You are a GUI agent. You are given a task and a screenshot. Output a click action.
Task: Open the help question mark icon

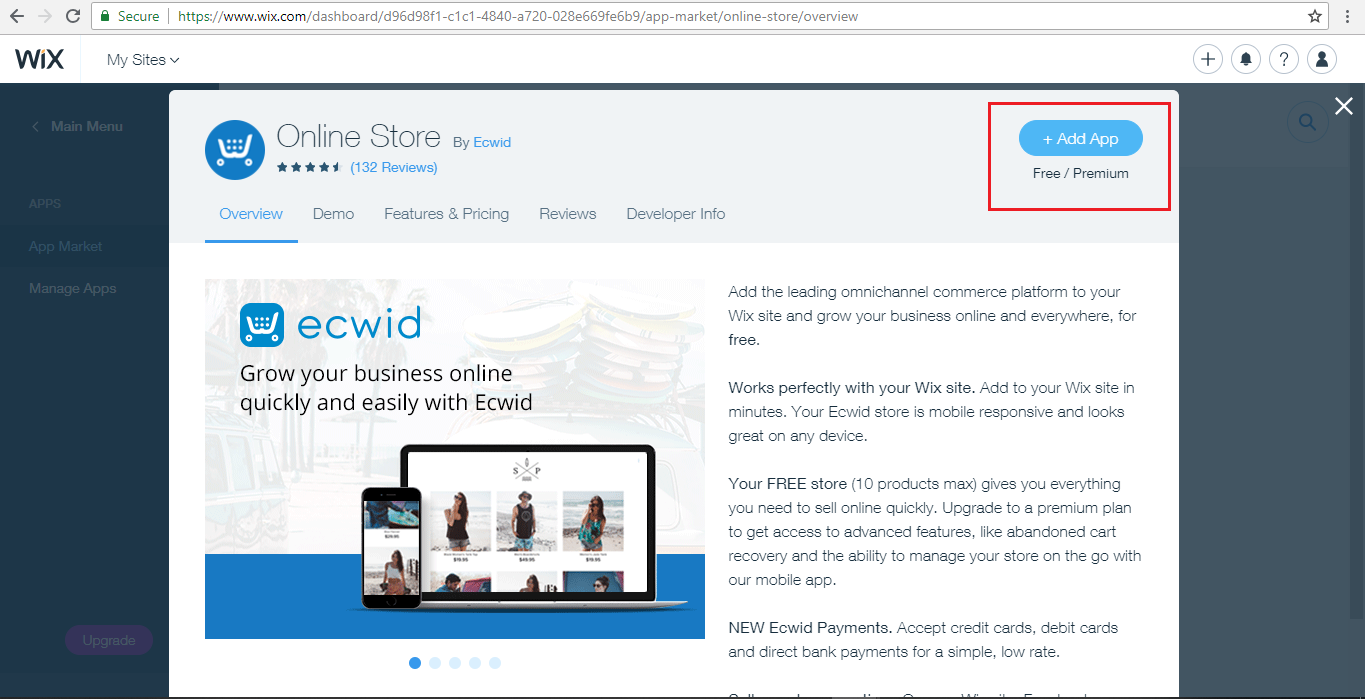click(x=1284, y=60)
